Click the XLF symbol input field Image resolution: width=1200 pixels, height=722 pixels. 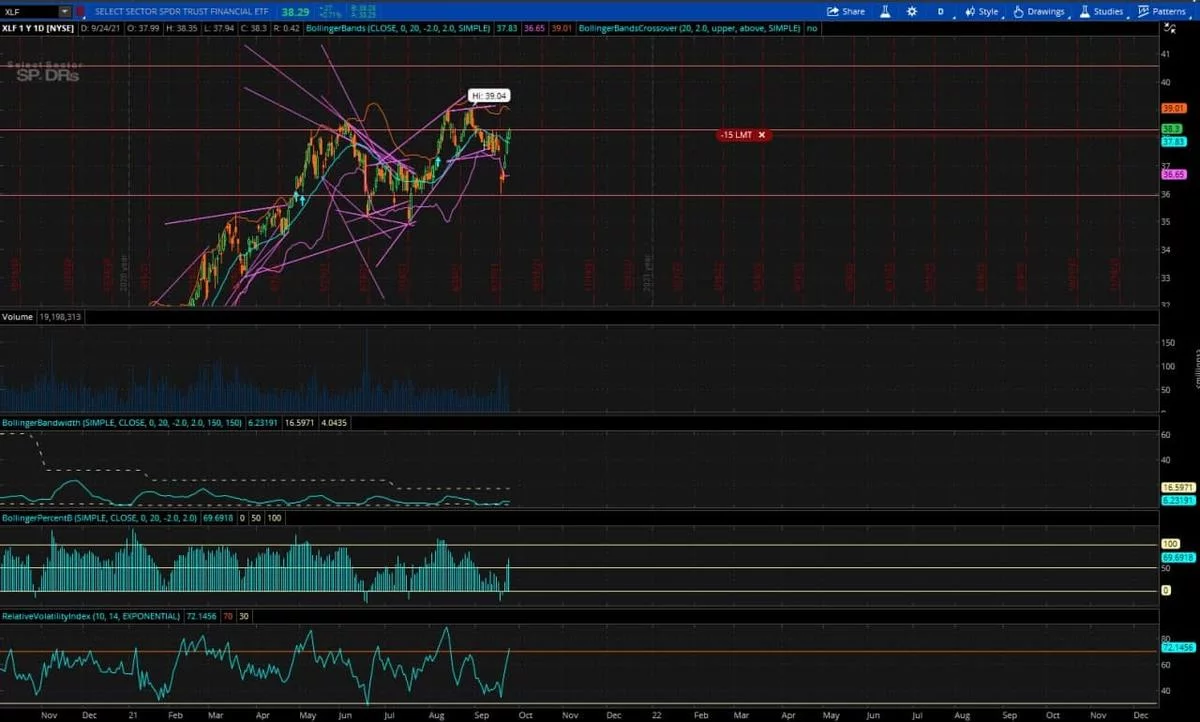(30, 11)
